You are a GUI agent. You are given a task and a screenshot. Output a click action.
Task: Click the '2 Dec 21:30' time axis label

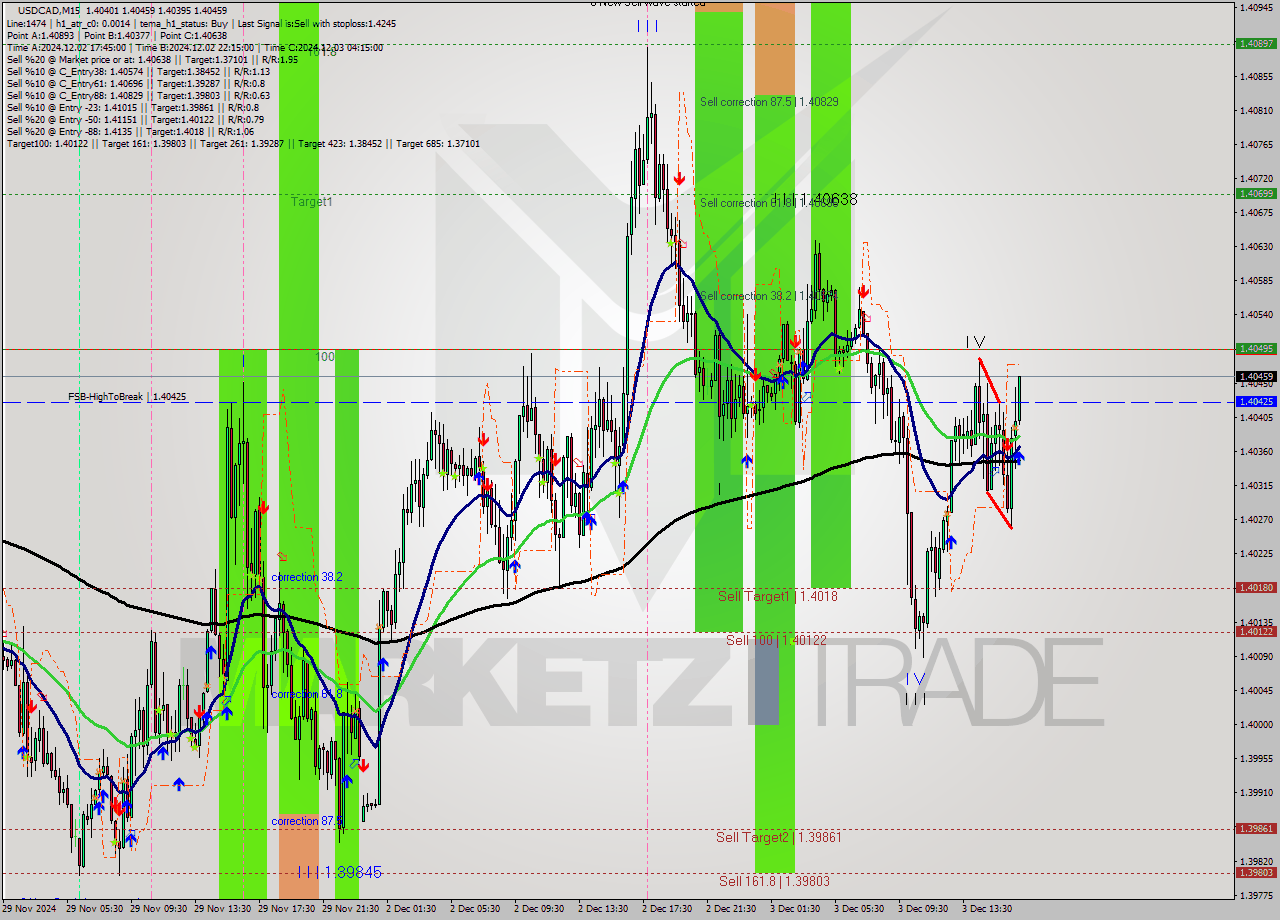[x=731, y=909]
